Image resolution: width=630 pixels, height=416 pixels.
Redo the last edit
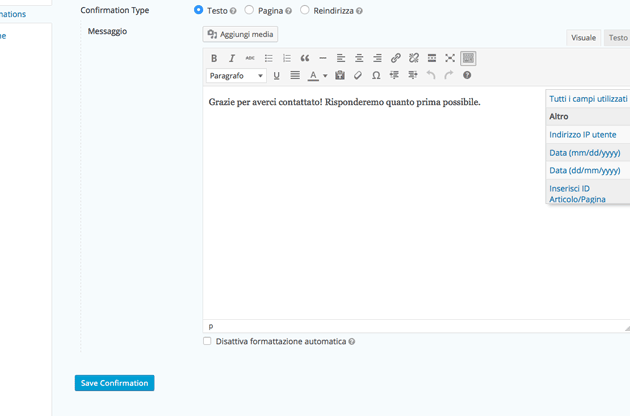[449, 76]
